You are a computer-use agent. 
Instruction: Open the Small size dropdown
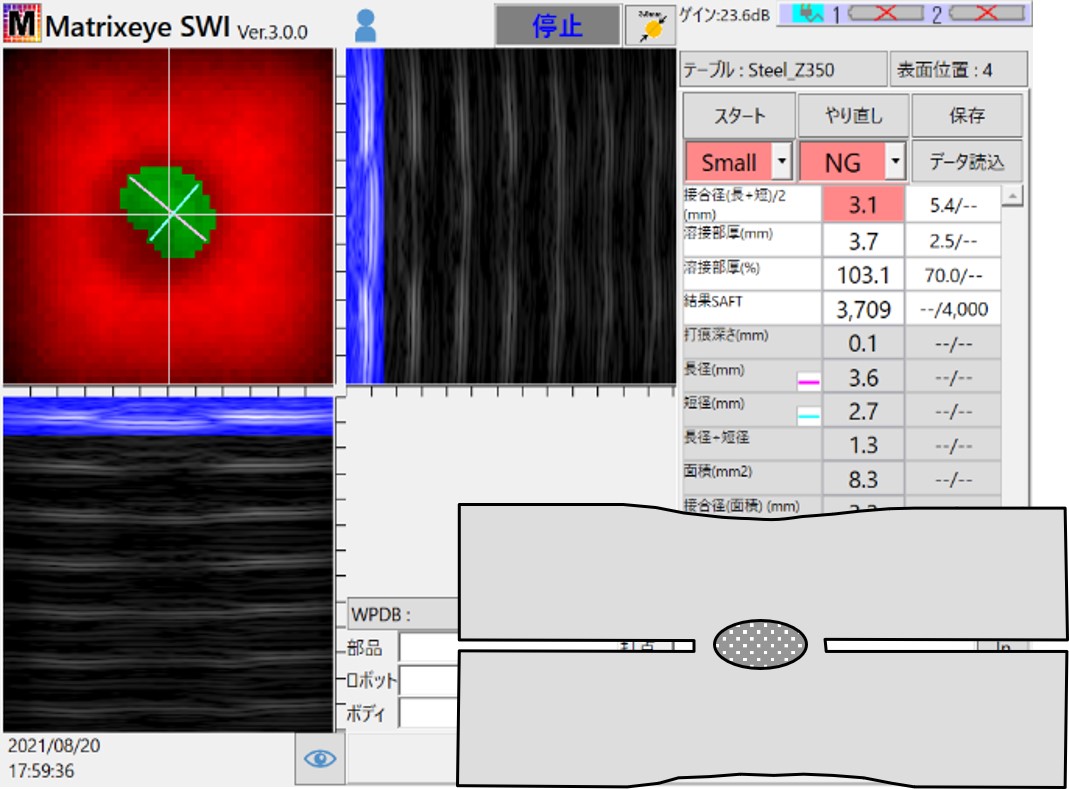pyautogui.click(x=782, y=162)
